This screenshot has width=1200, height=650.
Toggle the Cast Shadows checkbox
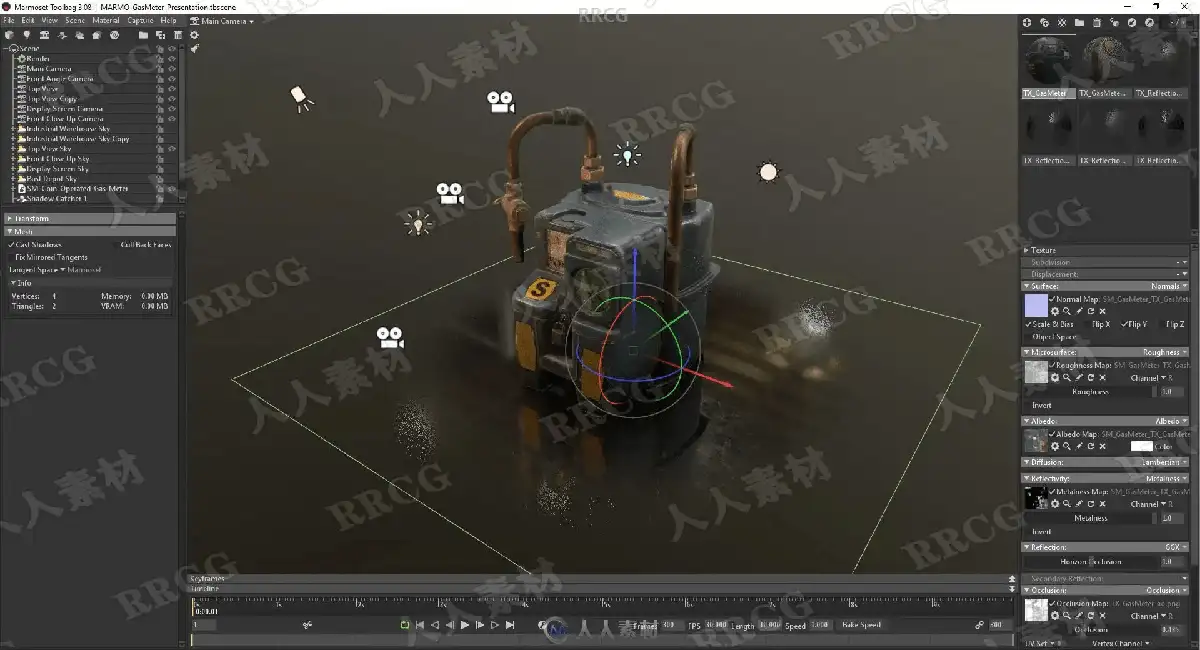coord(12,244)
